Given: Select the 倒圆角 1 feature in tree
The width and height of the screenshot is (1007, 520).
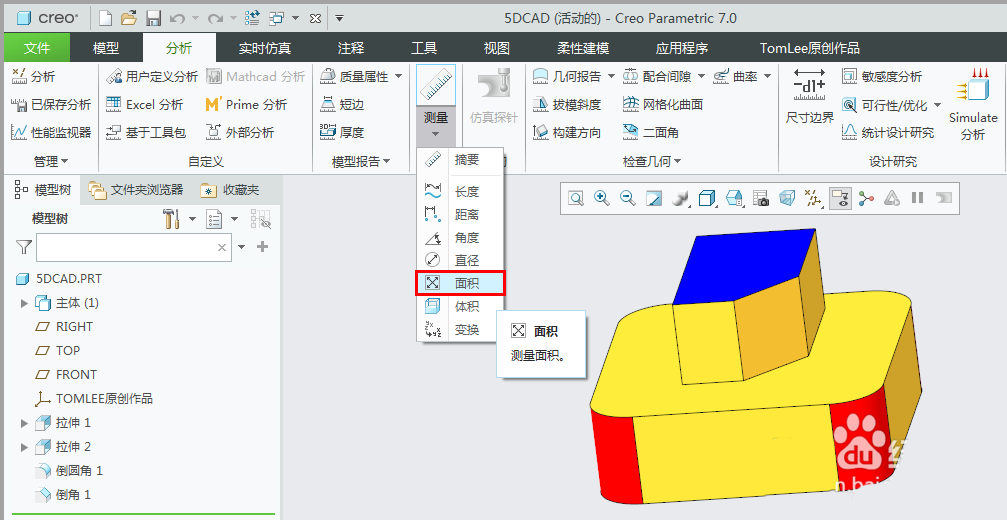Looking at the screenshot, I should pos(69,471).
